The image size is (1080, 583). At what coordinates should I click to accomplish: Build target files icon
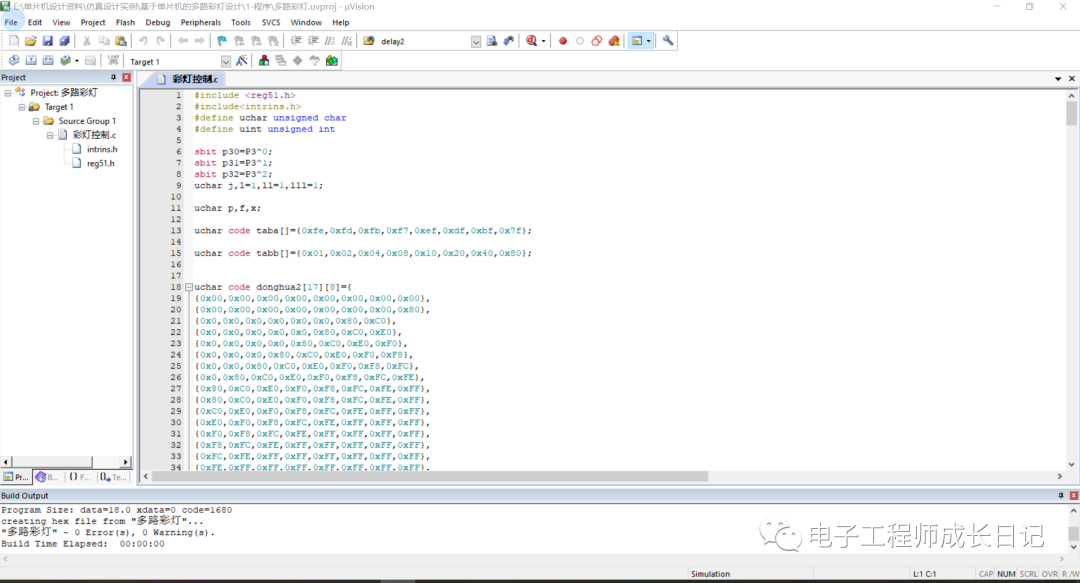pos(31,61)
